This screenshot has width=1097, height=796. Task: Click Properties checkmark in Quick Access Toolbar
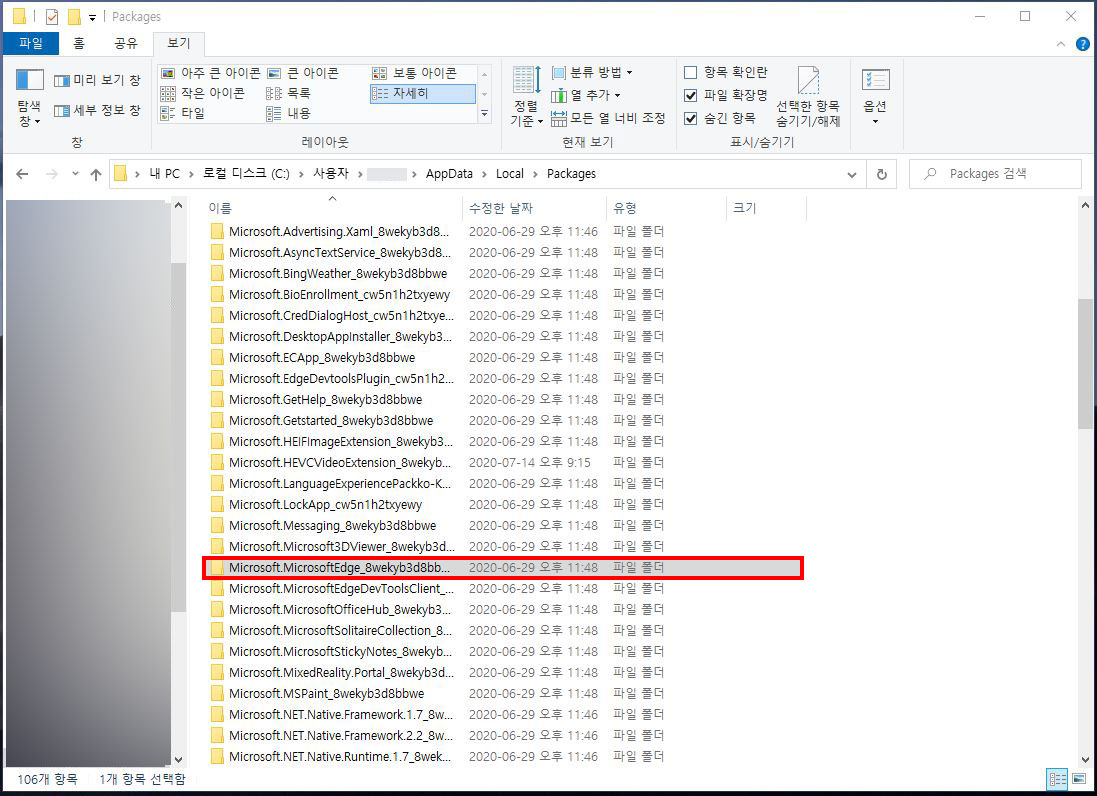tap(52, 16)
